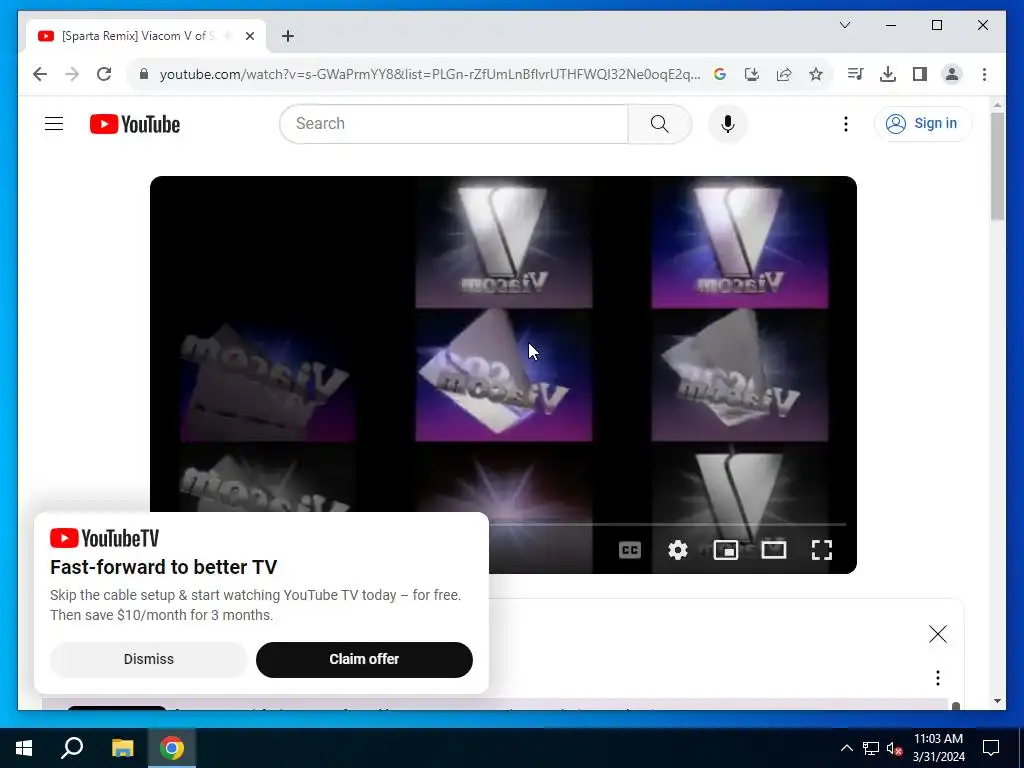The width and height of the screenshot is (1024, 768).
Task: Click the video player frame
Action: click(x=503, y=374)
